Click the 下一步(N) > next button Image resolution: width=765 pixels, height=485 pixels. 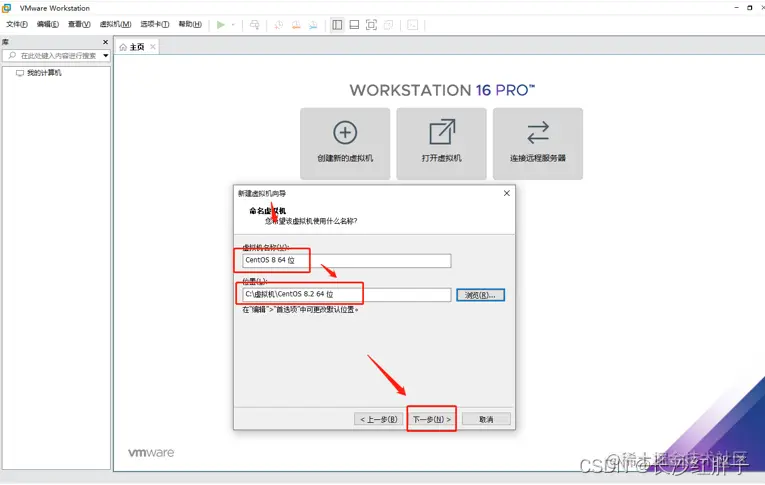[432, 419]
